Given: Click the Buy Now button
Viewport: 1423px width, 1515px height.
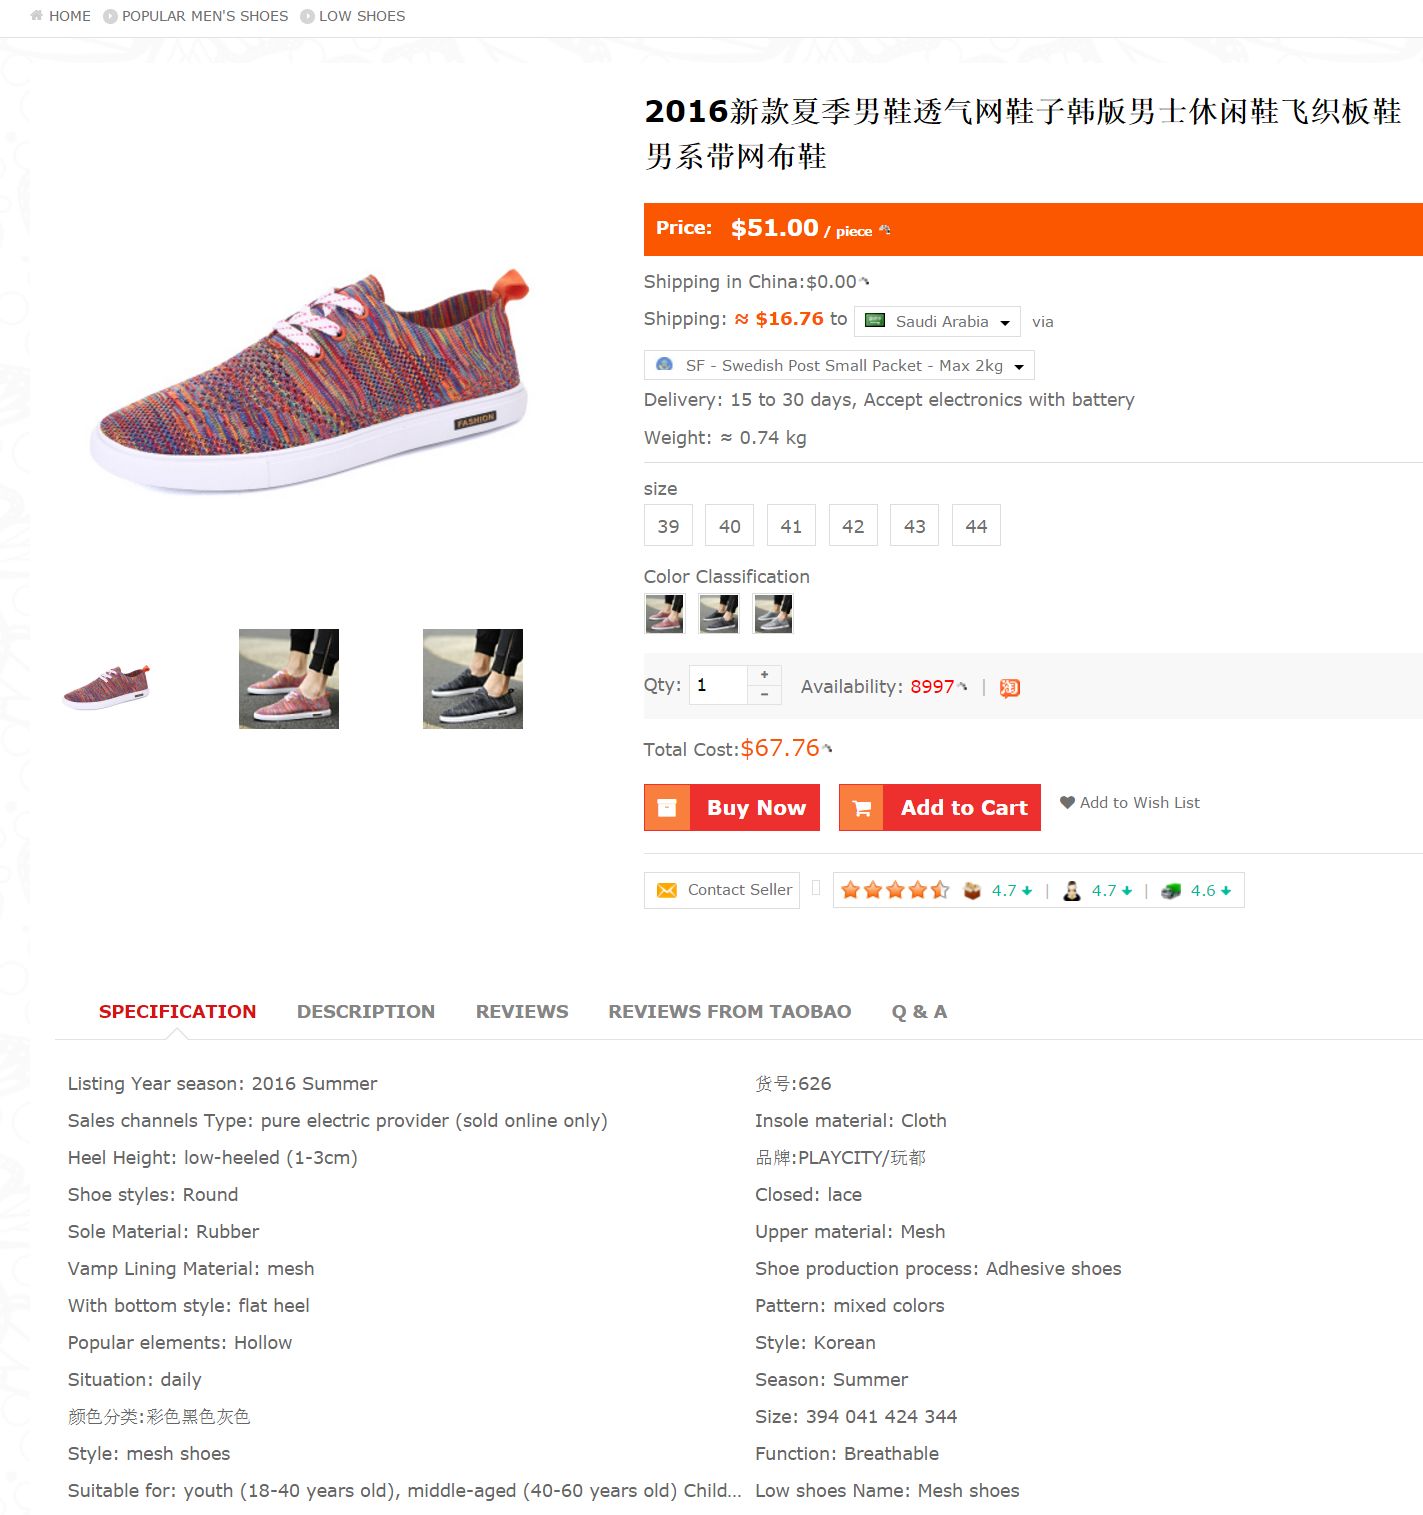Looking at the screenshot, I should click(732, 808).
